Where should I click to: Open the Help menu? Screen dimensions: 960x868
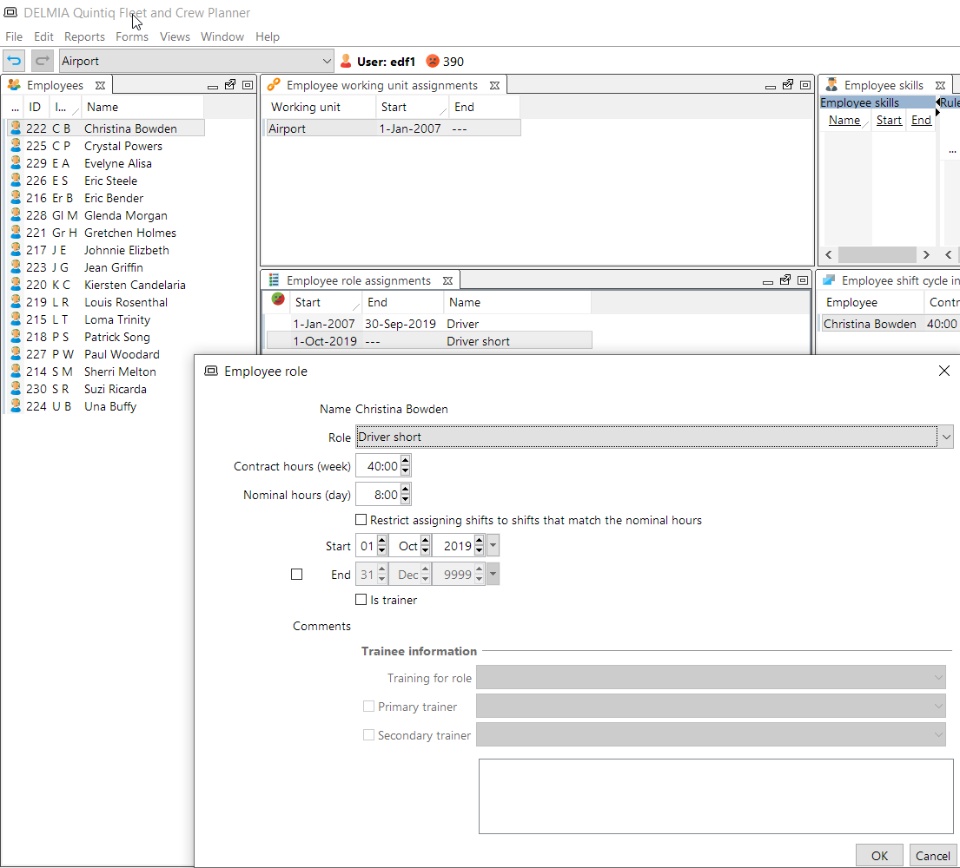click(268, 37)
